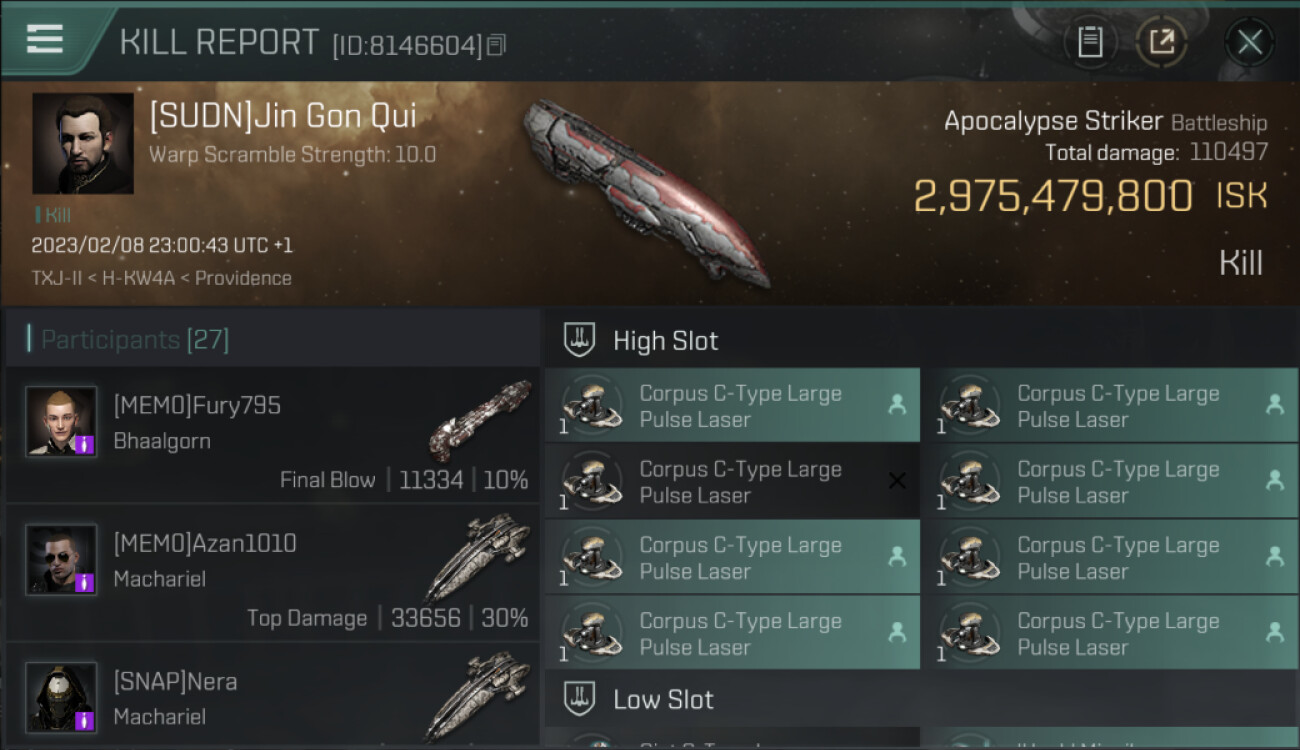Select the first Corpus C-Type Large Pulse Laser
The width and height of the screenshot is (1300, 750).
(732, 406)
